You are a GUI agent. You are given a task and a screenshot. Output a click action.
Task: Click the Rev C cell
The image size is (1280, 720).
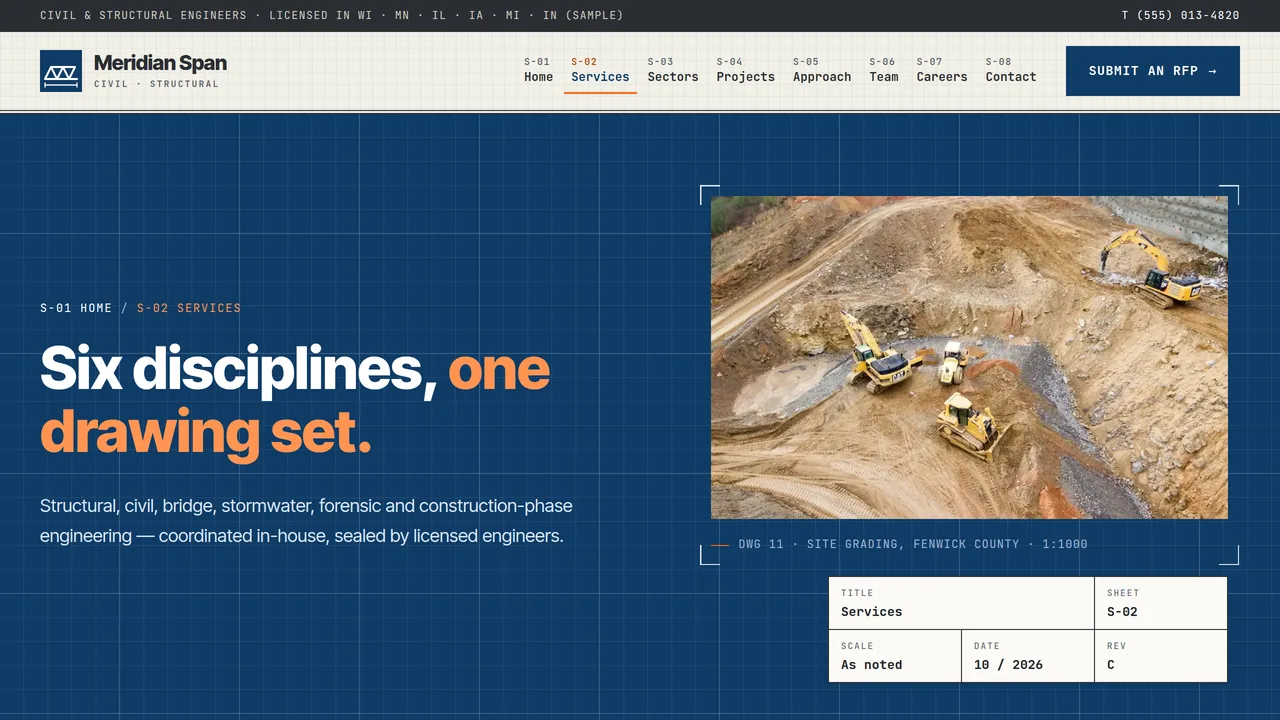[x=1160, y=656]
